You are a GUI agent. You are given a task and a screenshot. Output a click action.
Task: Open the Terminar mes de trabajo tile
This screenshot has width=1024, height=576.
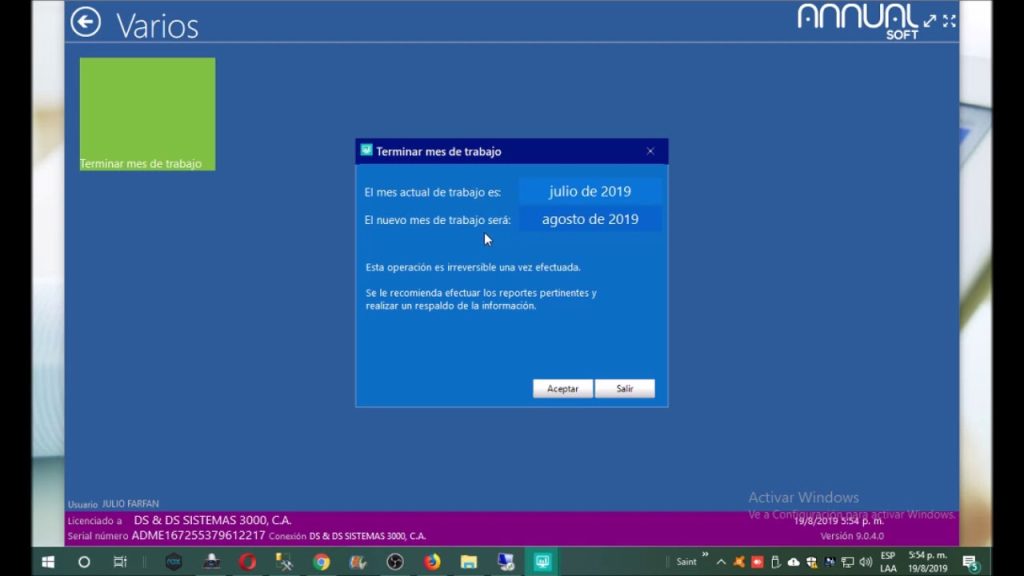[147, 113]
